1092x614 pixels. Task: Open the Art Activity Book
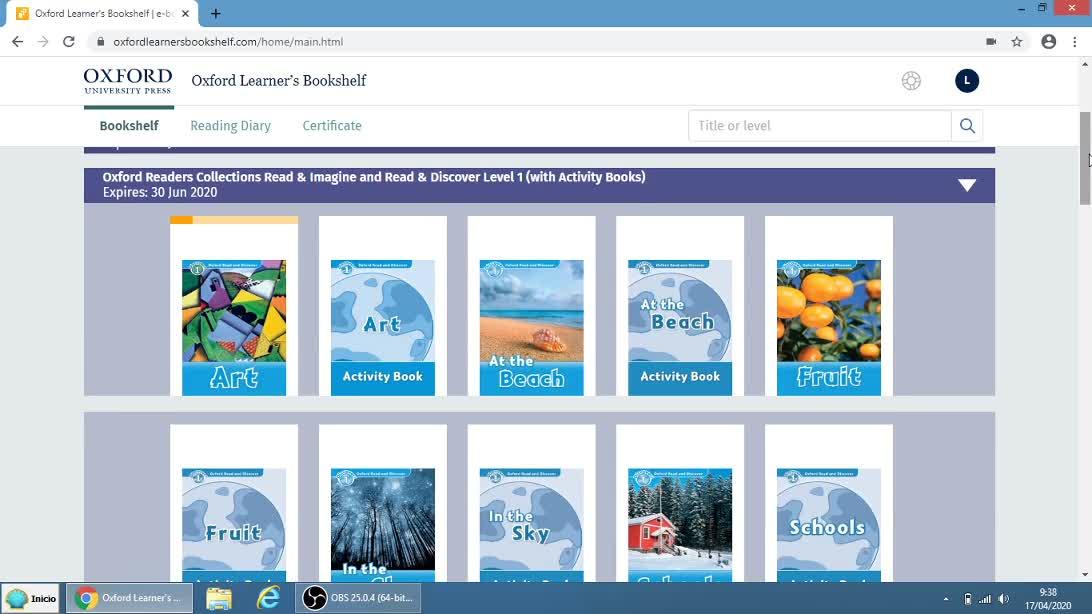383,328
